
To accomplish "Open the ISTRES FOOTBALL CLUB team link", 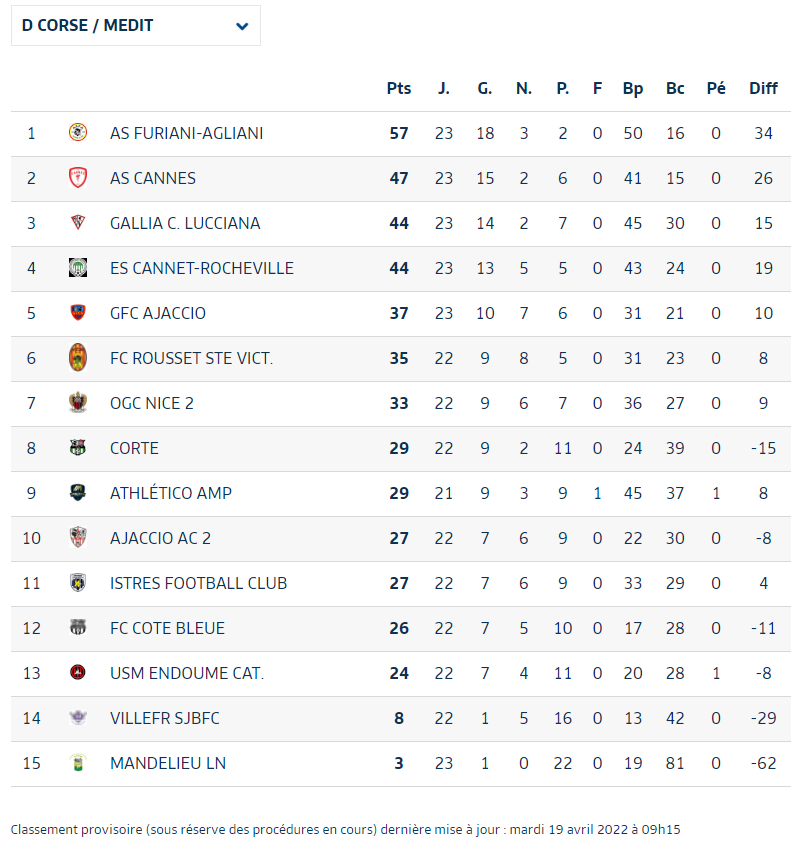I will (x=199, y=583).
